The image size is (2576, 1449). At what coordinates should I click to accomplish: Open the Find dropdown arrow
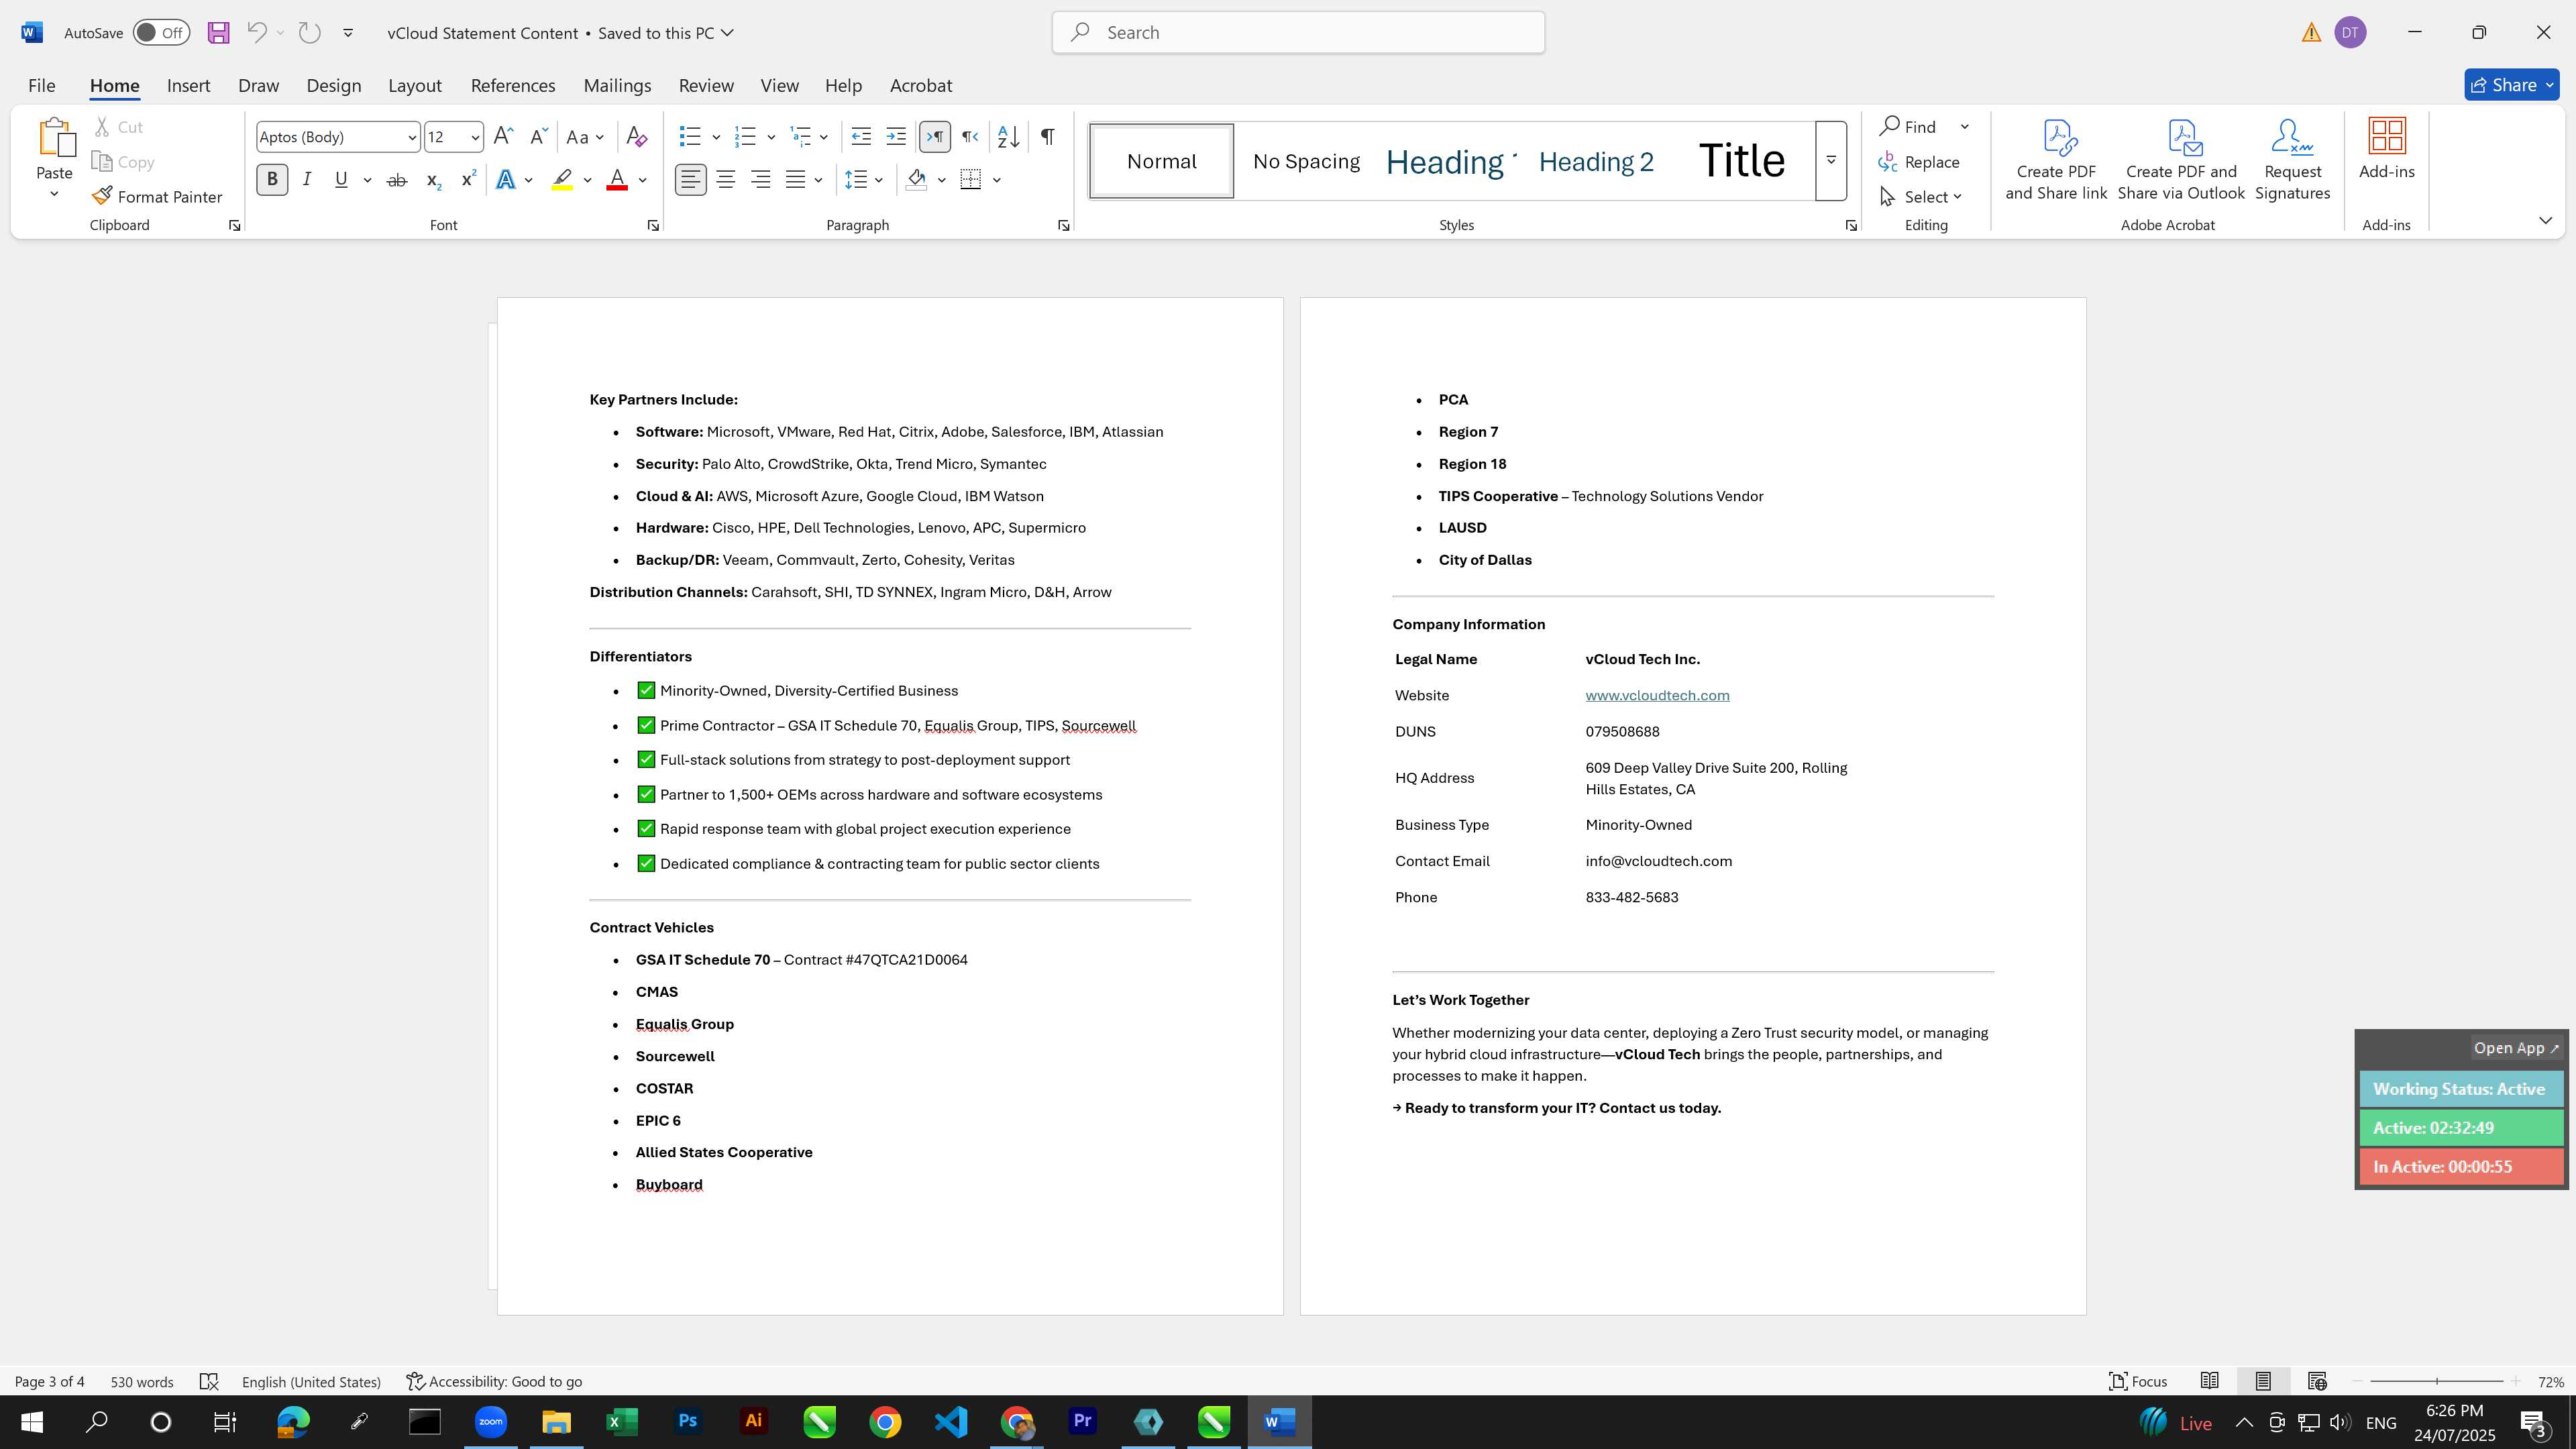pyautogui.click(x=1965, y=127)
